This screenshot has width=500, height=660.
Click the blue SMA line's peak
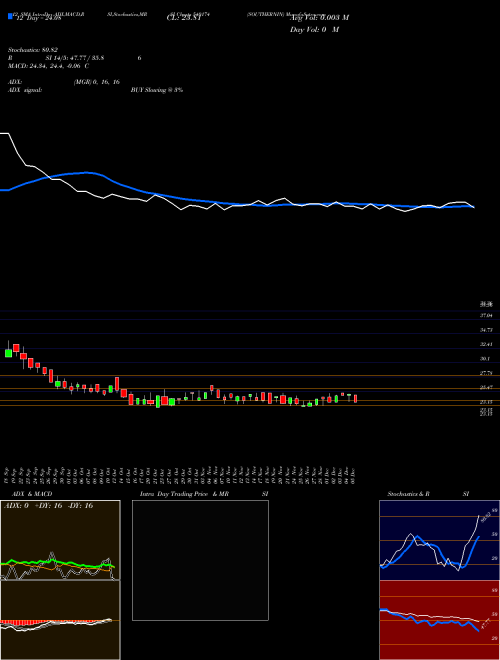(x=86, y=172)
